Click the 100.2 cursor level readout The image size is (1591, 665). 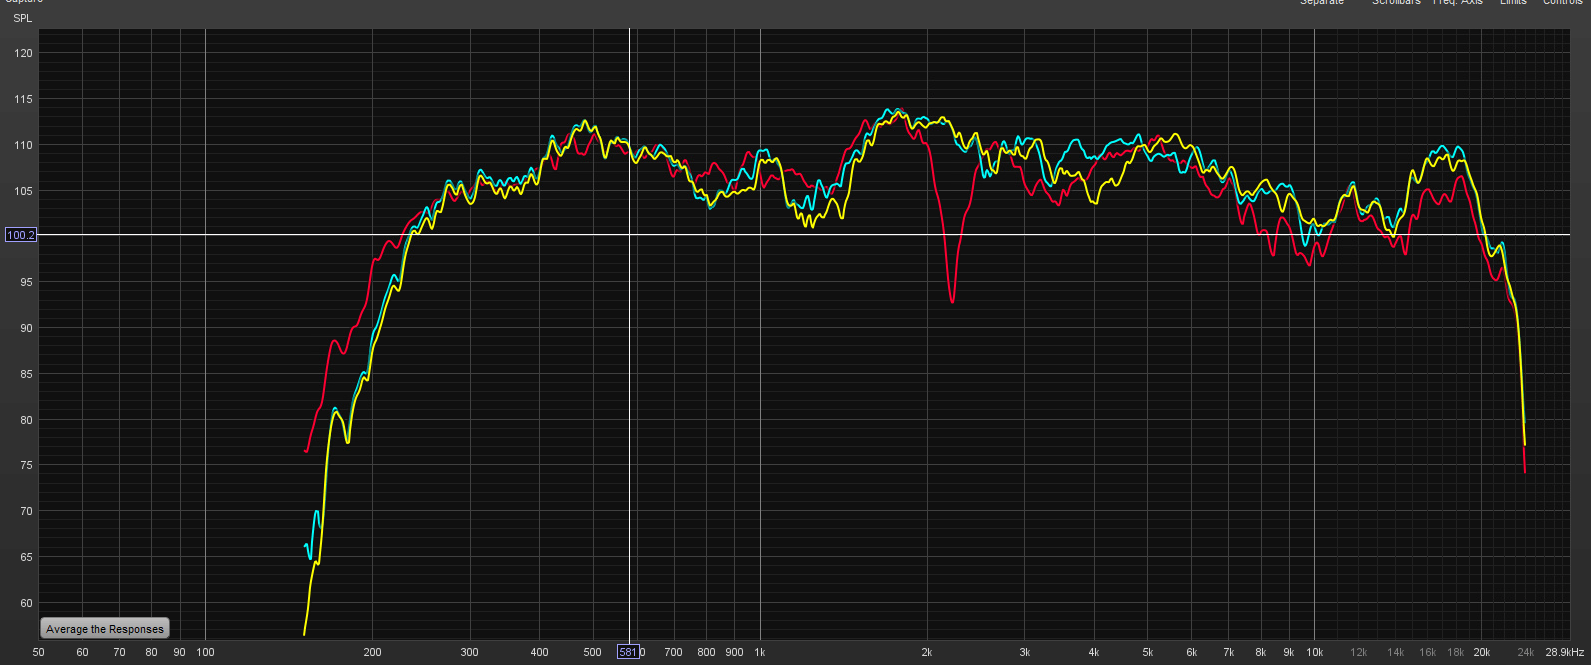click(21, 235)
